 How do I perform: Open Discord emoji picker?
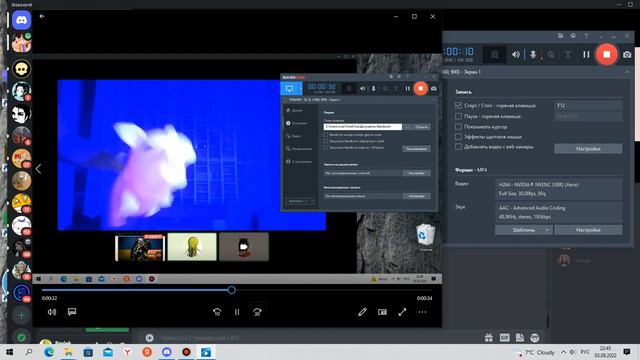pyautogui.click(x=535, y=338)
